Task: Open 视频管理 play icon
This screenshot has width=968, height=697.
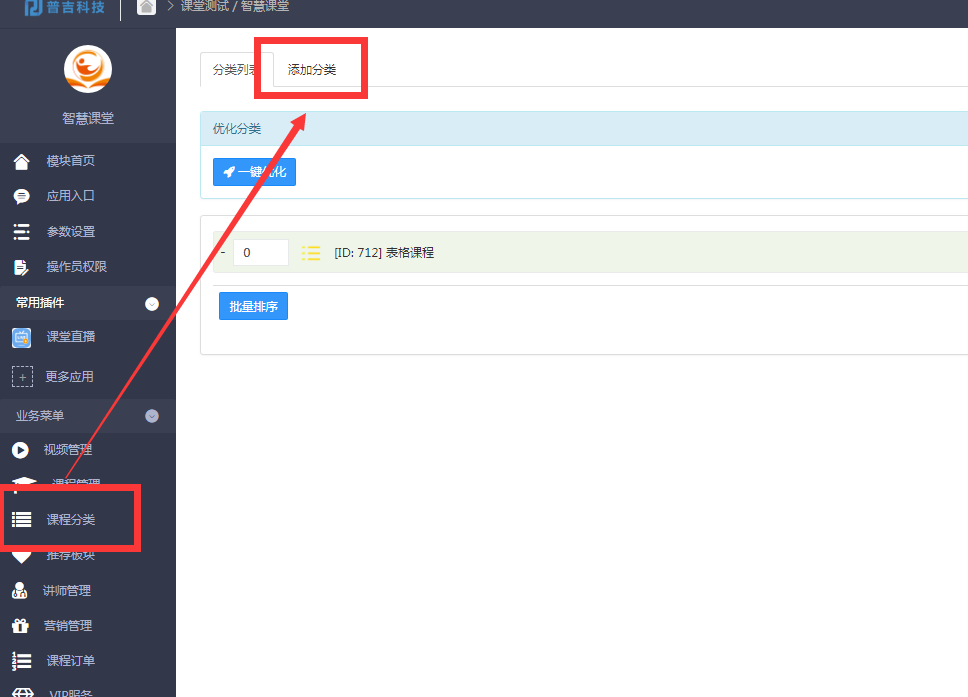Action: 20,450
